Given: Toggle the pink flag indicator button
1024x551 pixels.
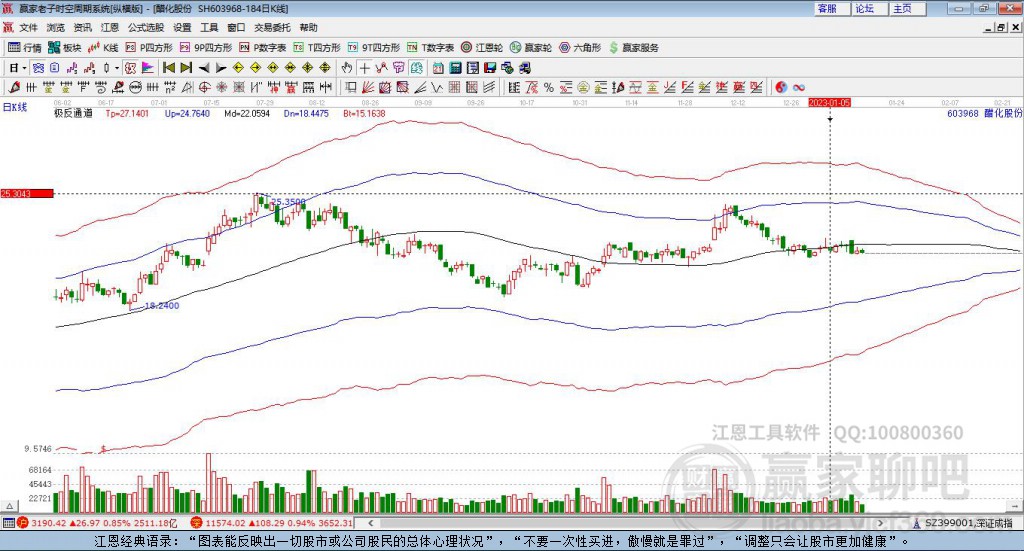Looking at the screenshot, I should [148, 68].
